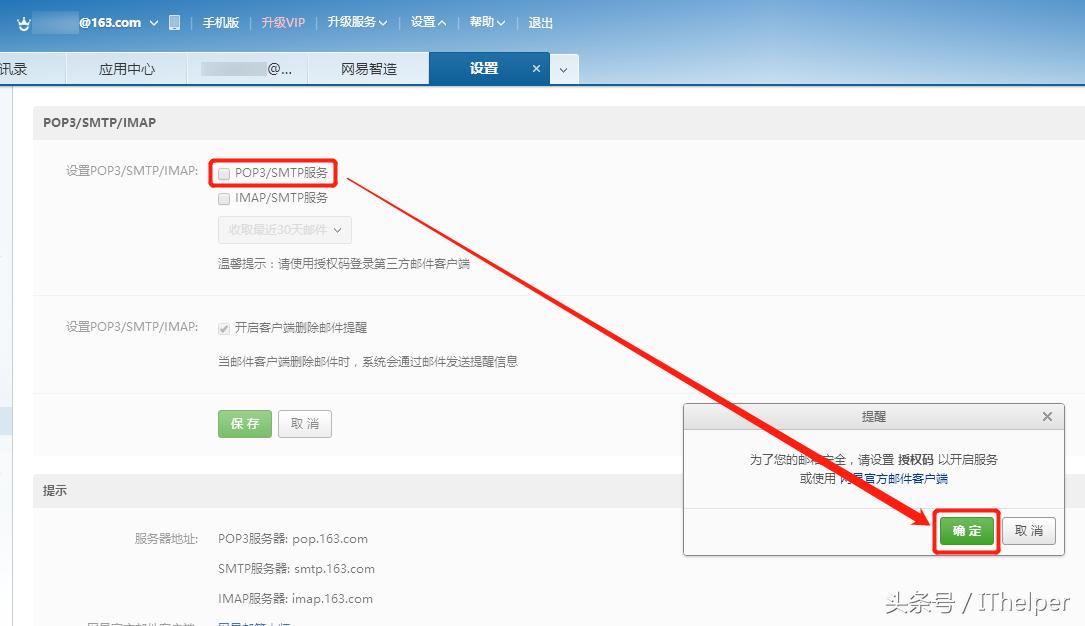Screen dimensions: 1085x626
Task: Close the 设置 tab with its × icon
Action: tap(536, 68)
